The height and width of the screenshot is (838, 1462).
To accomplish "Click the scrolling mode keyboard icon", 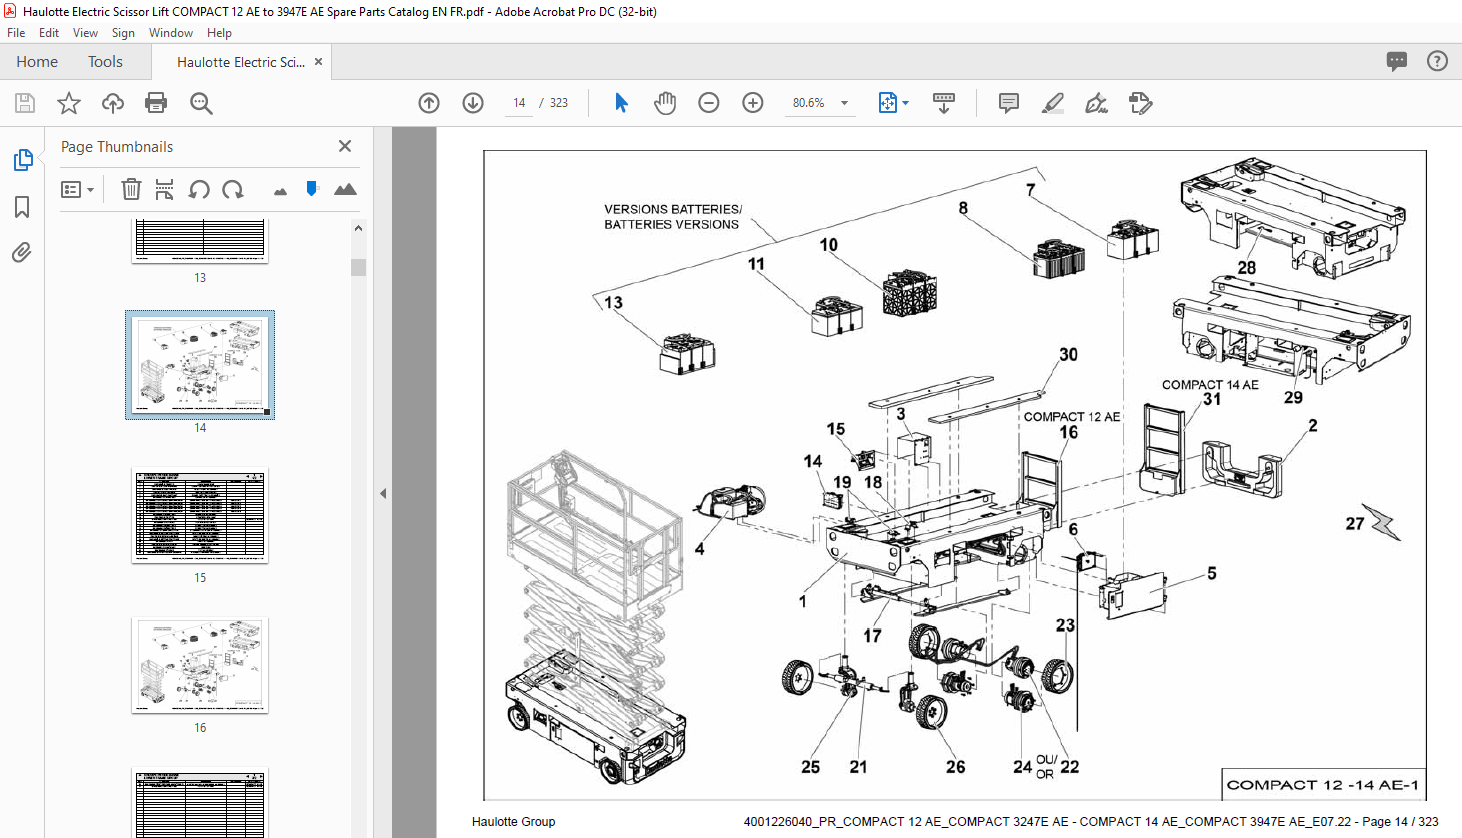I will [944, 103].
